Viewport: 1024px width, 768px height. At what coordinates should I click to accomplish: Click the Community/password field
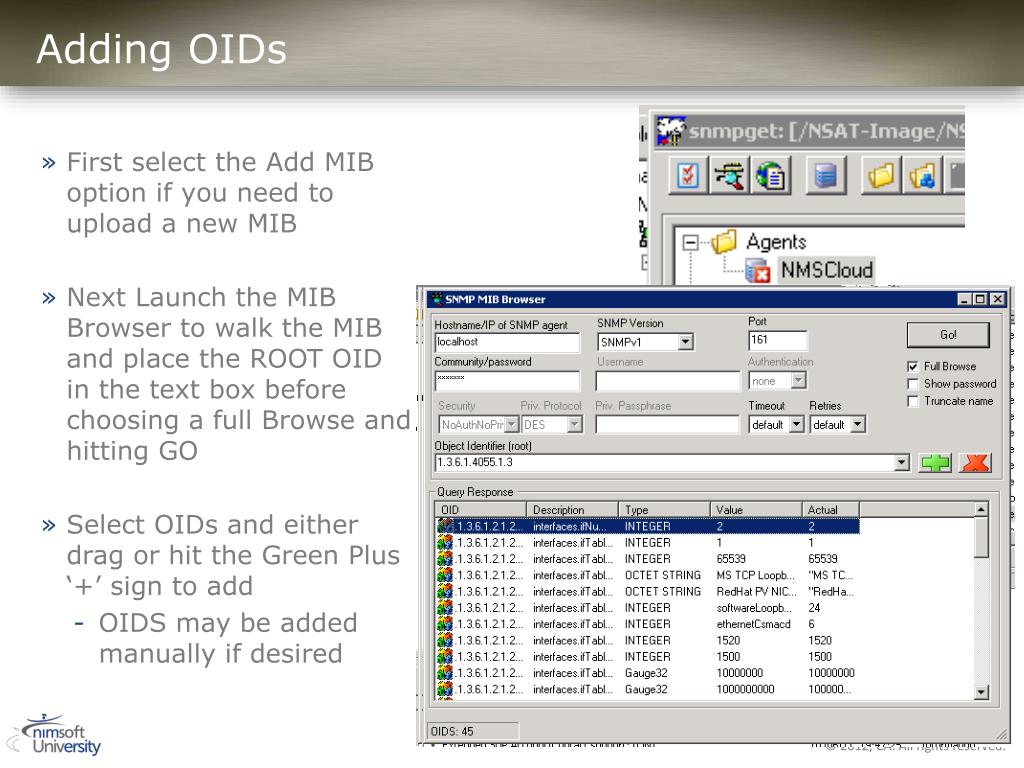point(507,380)
